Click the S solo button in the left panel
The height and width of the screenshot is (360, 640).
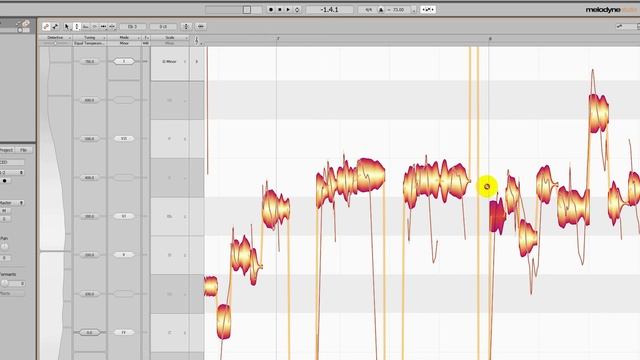pyautogui.click(x=4, y=219)
